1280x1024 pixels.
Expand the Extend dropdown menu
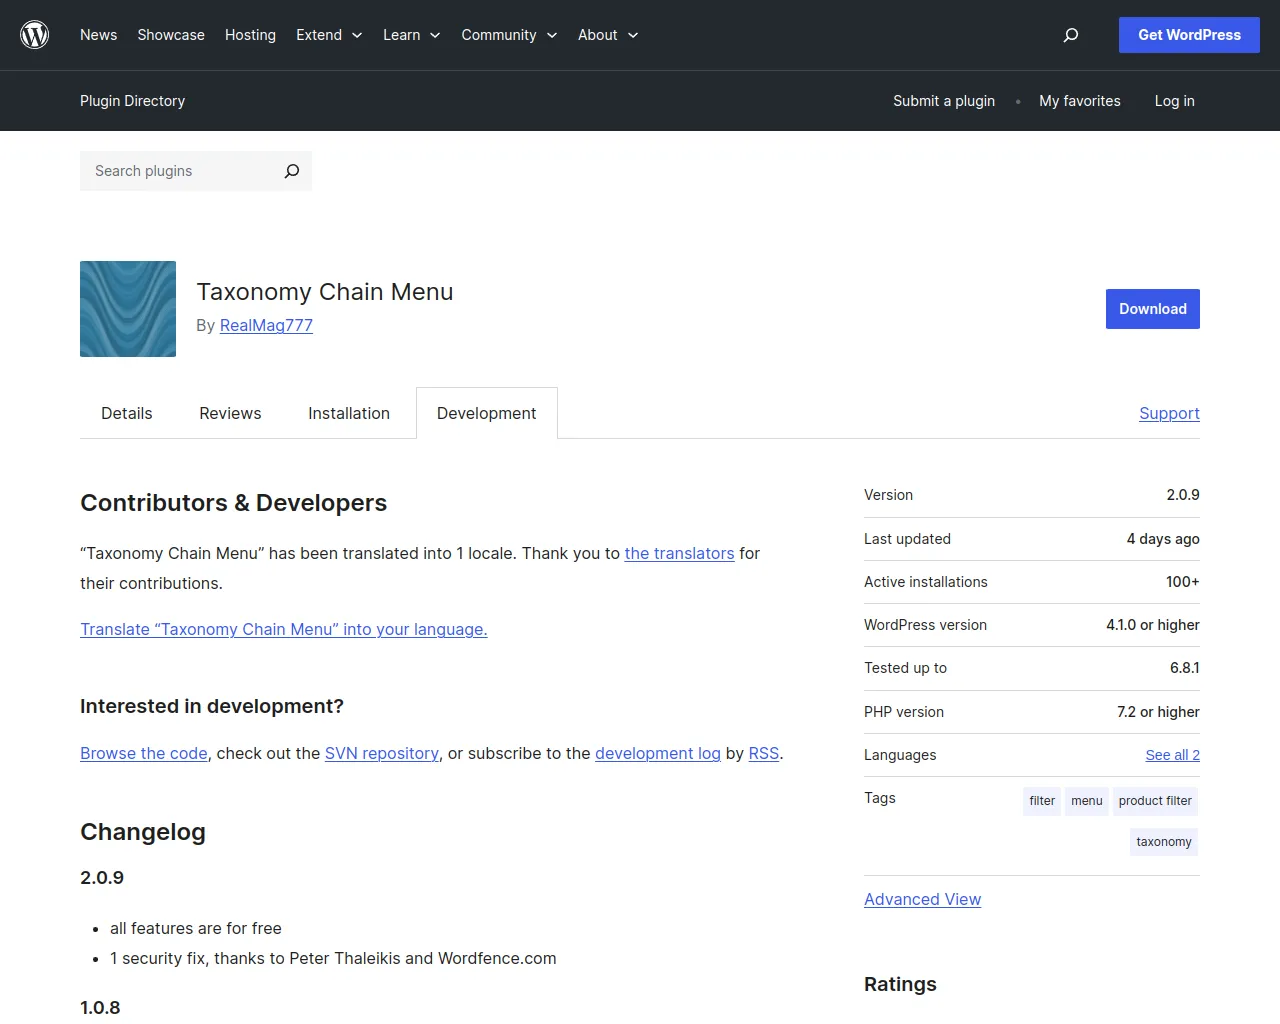click(329, 35)
